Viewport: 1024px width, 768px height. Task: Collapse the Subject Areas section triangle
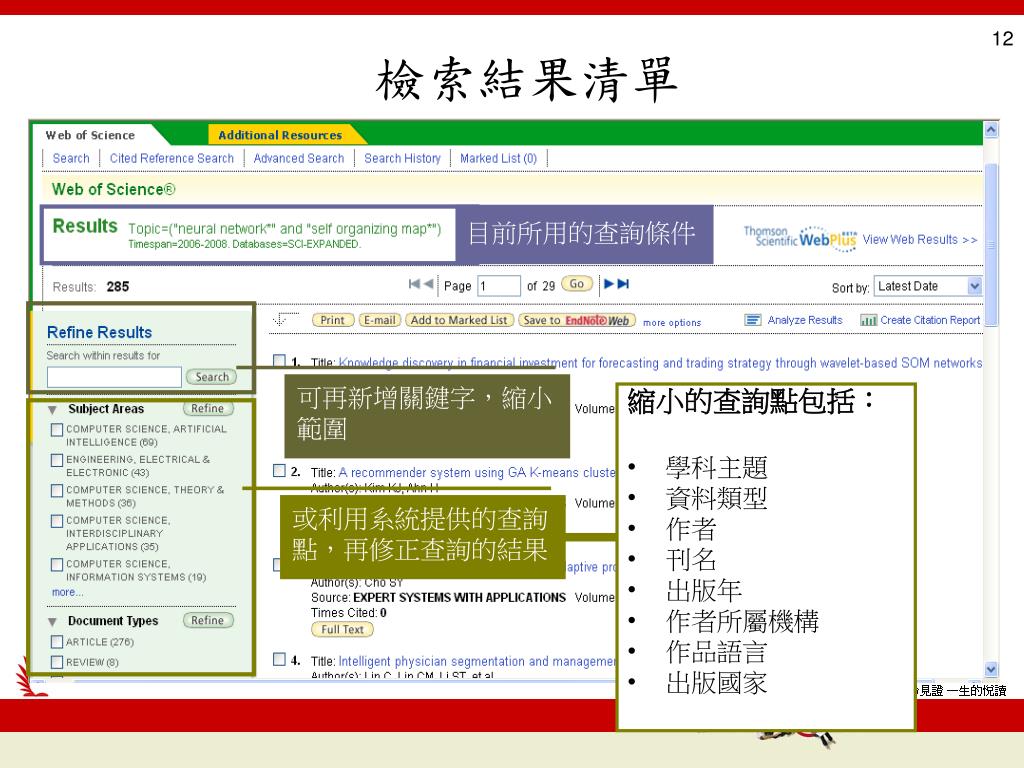click(52, 410)
